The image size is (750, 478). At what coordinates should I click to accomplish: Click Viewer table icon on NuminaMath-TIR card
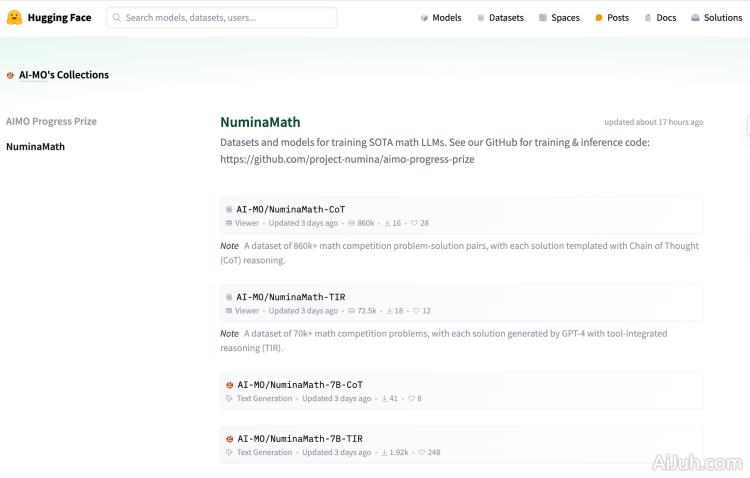229,311
